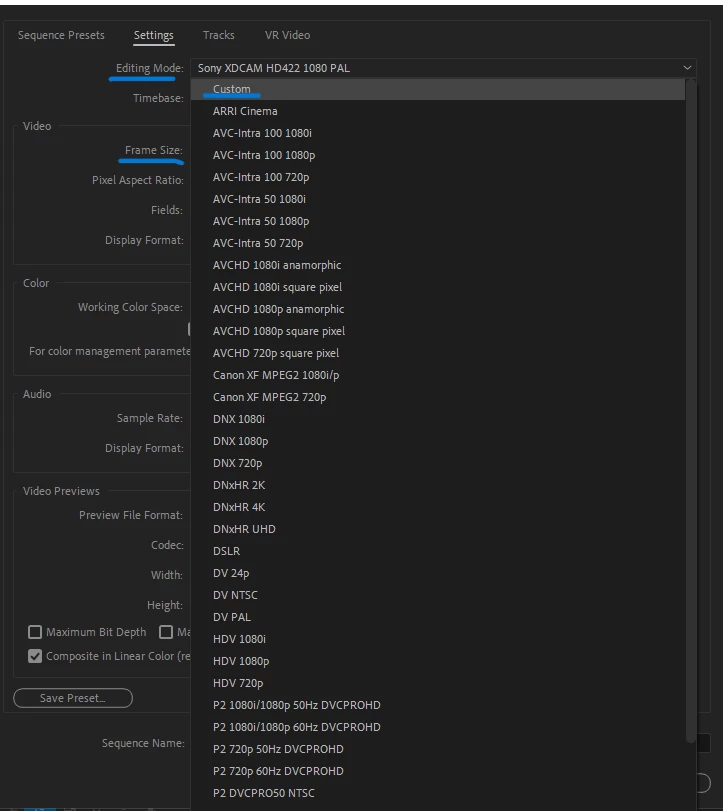This screenshot has width=723, height=811.
Task: Select DV NTSC from list
Action: tap(438, 595)
